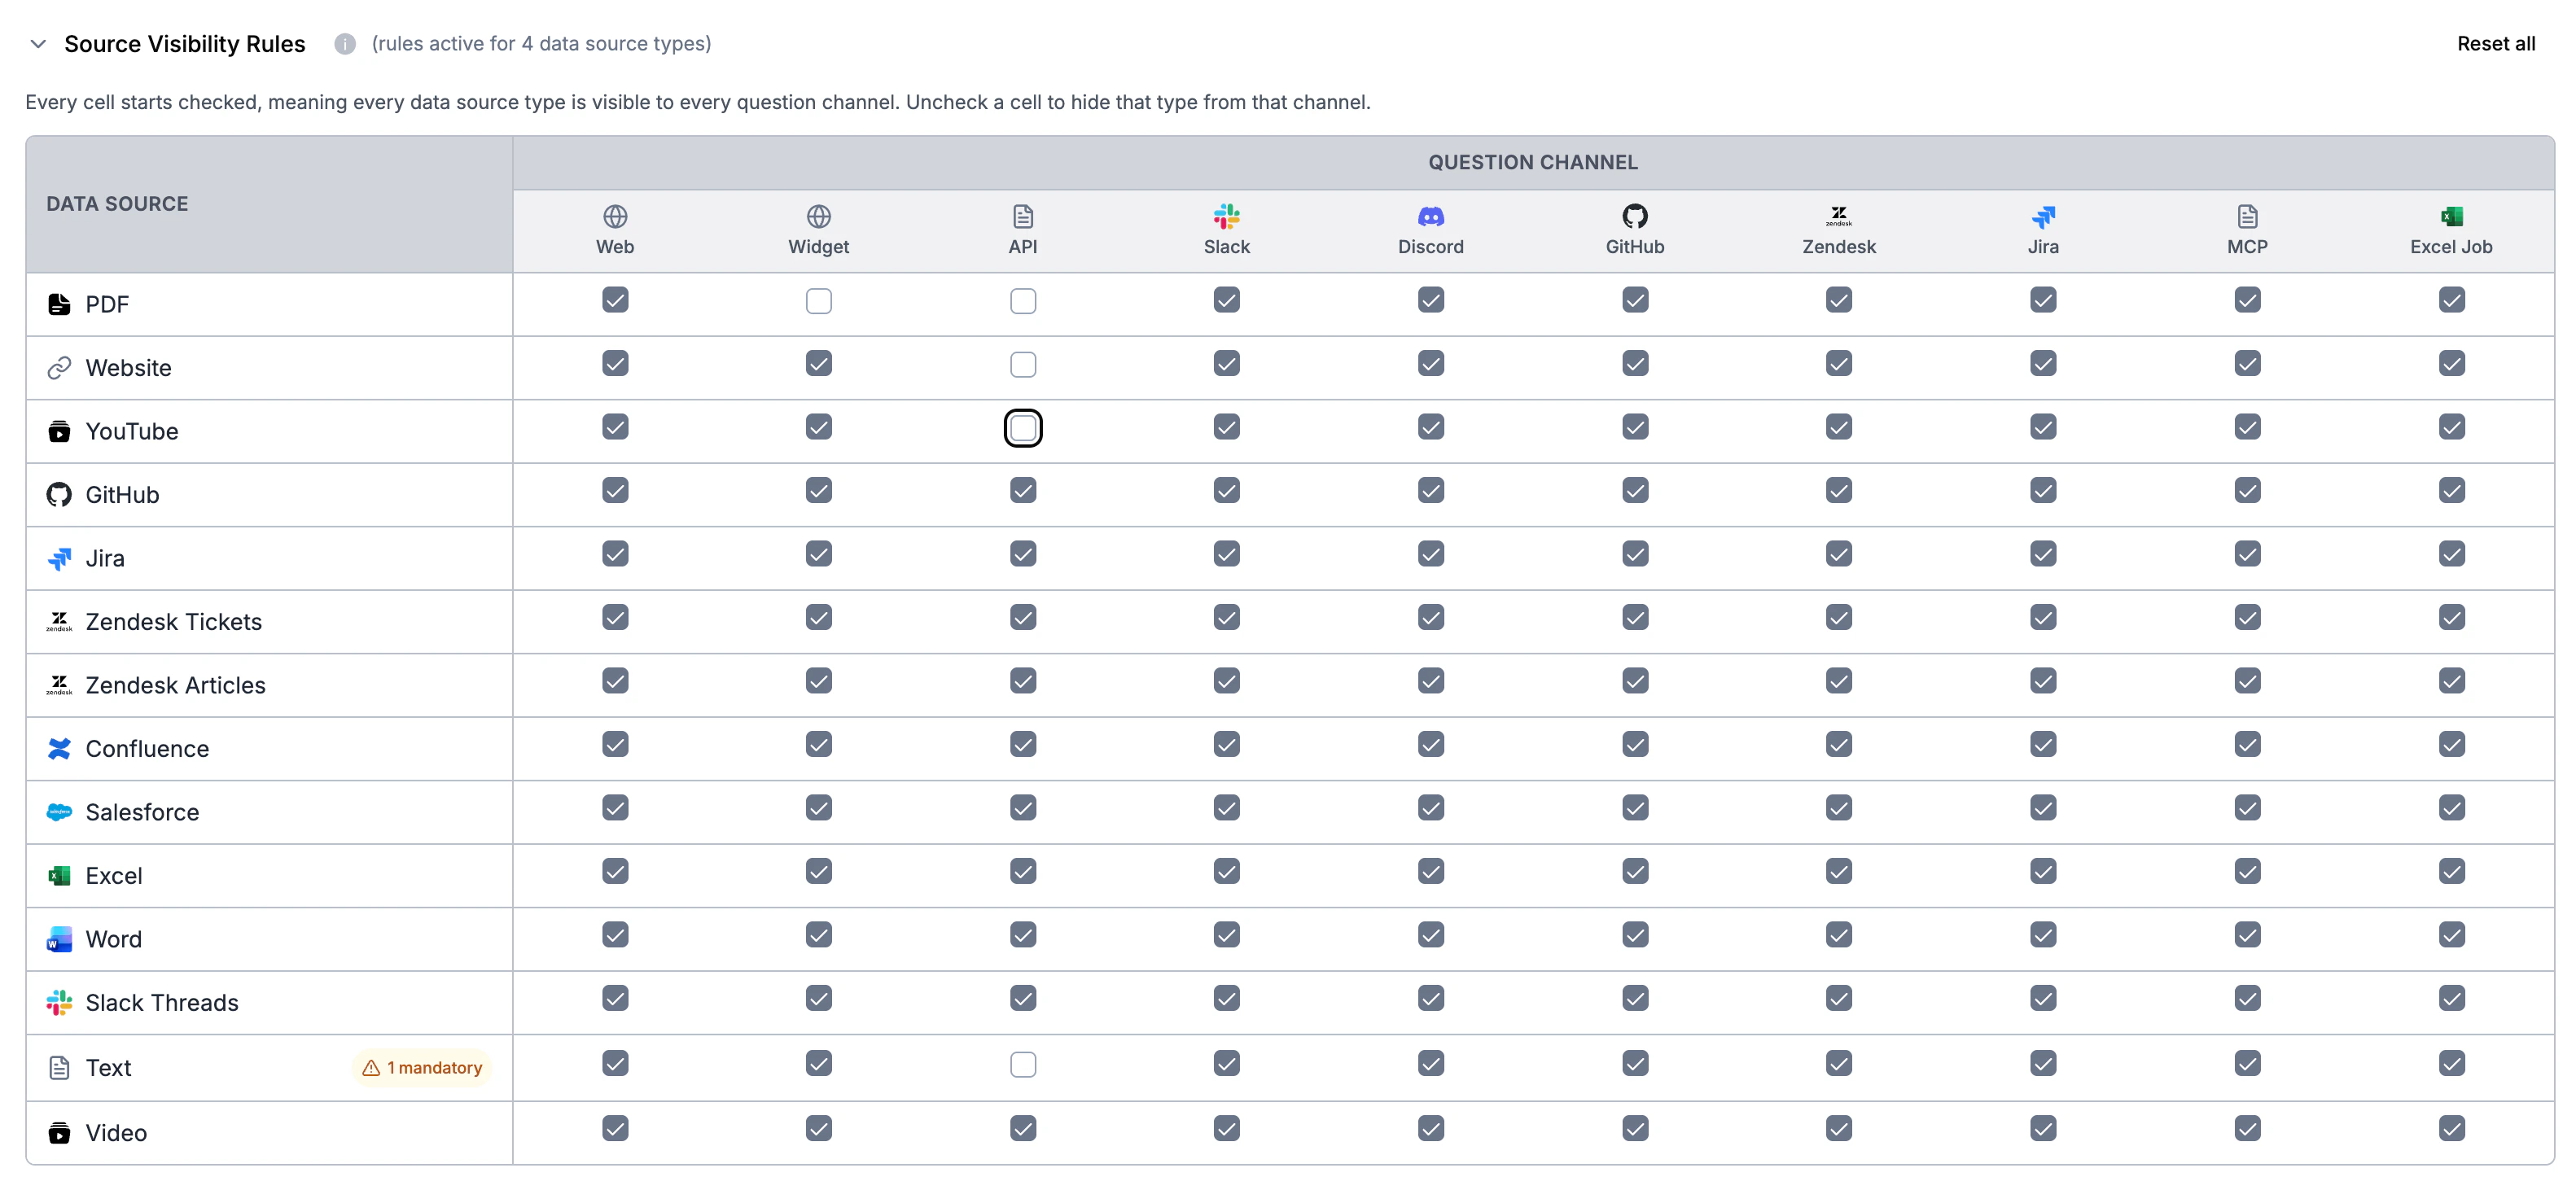The image size is (2576, 1203).
Task: Click the Word data source icon
Action: click(x=59, y=940)
